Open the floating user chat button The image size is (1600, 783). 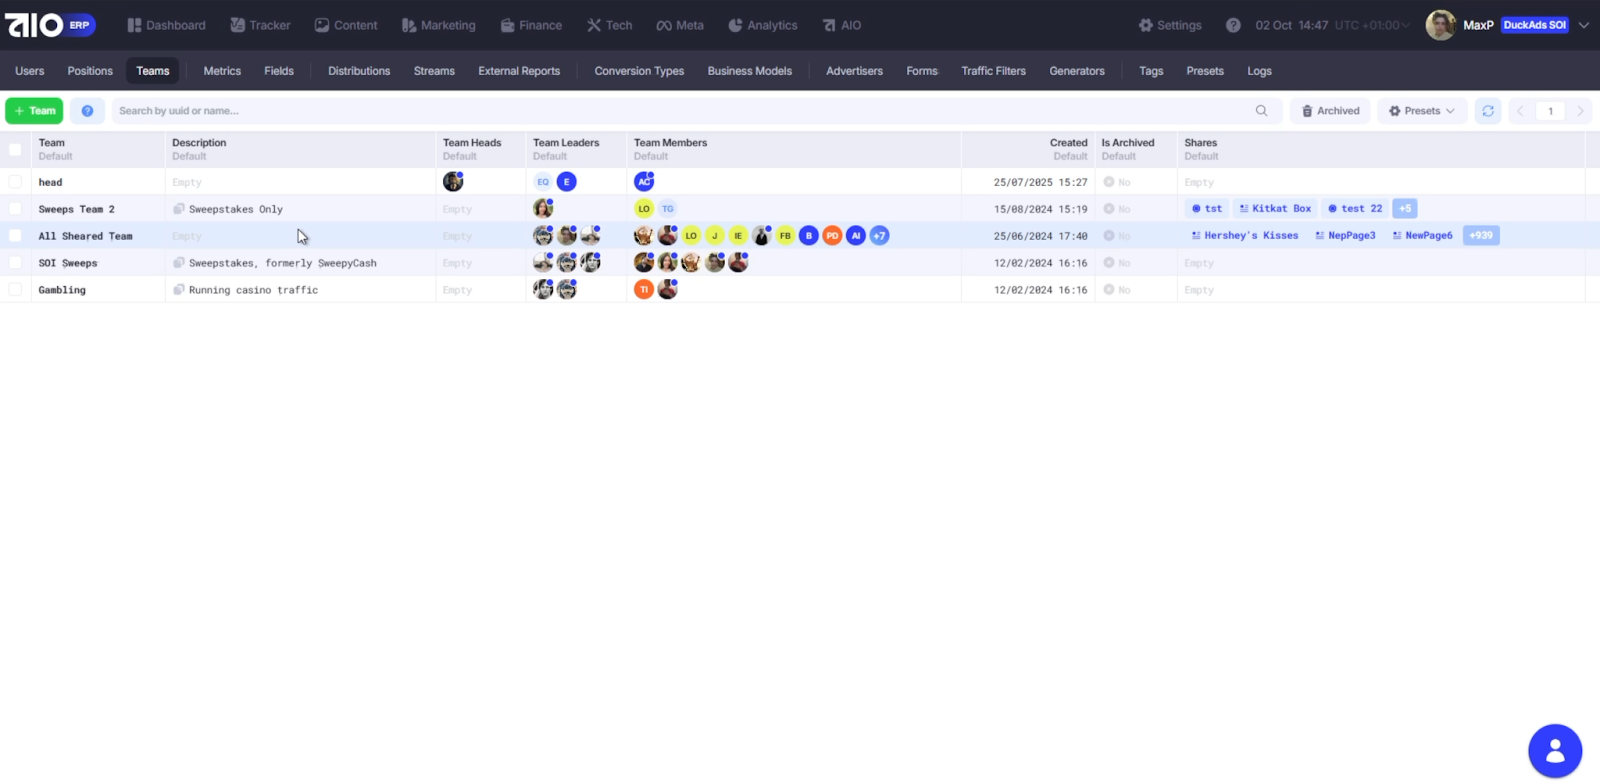(x=1554, y=750)
